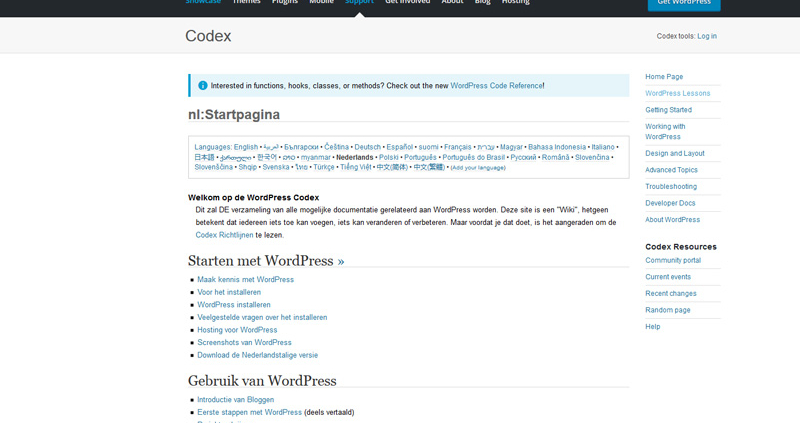
Task: Open Community portal under Codex Resources
Action: tap(673, 260)
